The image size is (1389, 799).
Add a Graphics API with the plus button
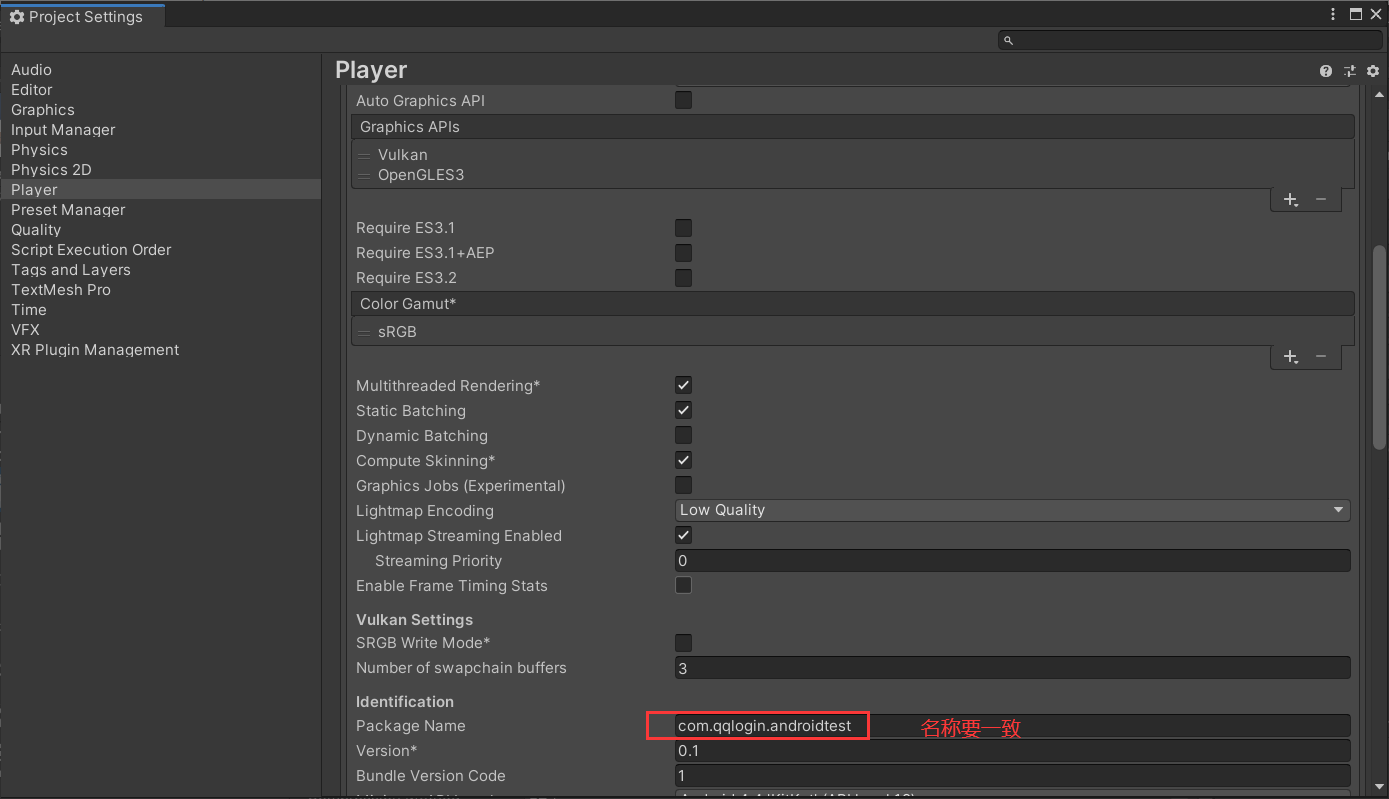[1290, 199]
